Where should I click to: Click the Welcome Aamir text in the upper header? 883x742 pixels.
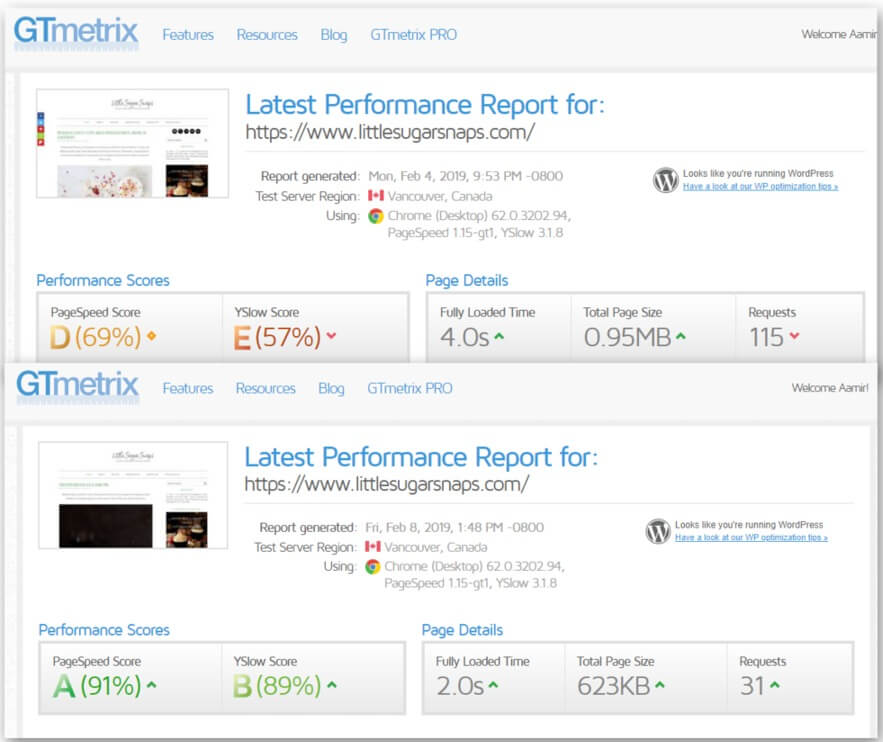[x=839, y=34]
